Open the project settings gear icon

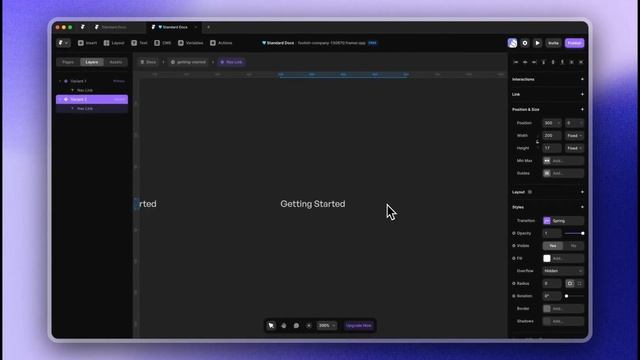525,43
